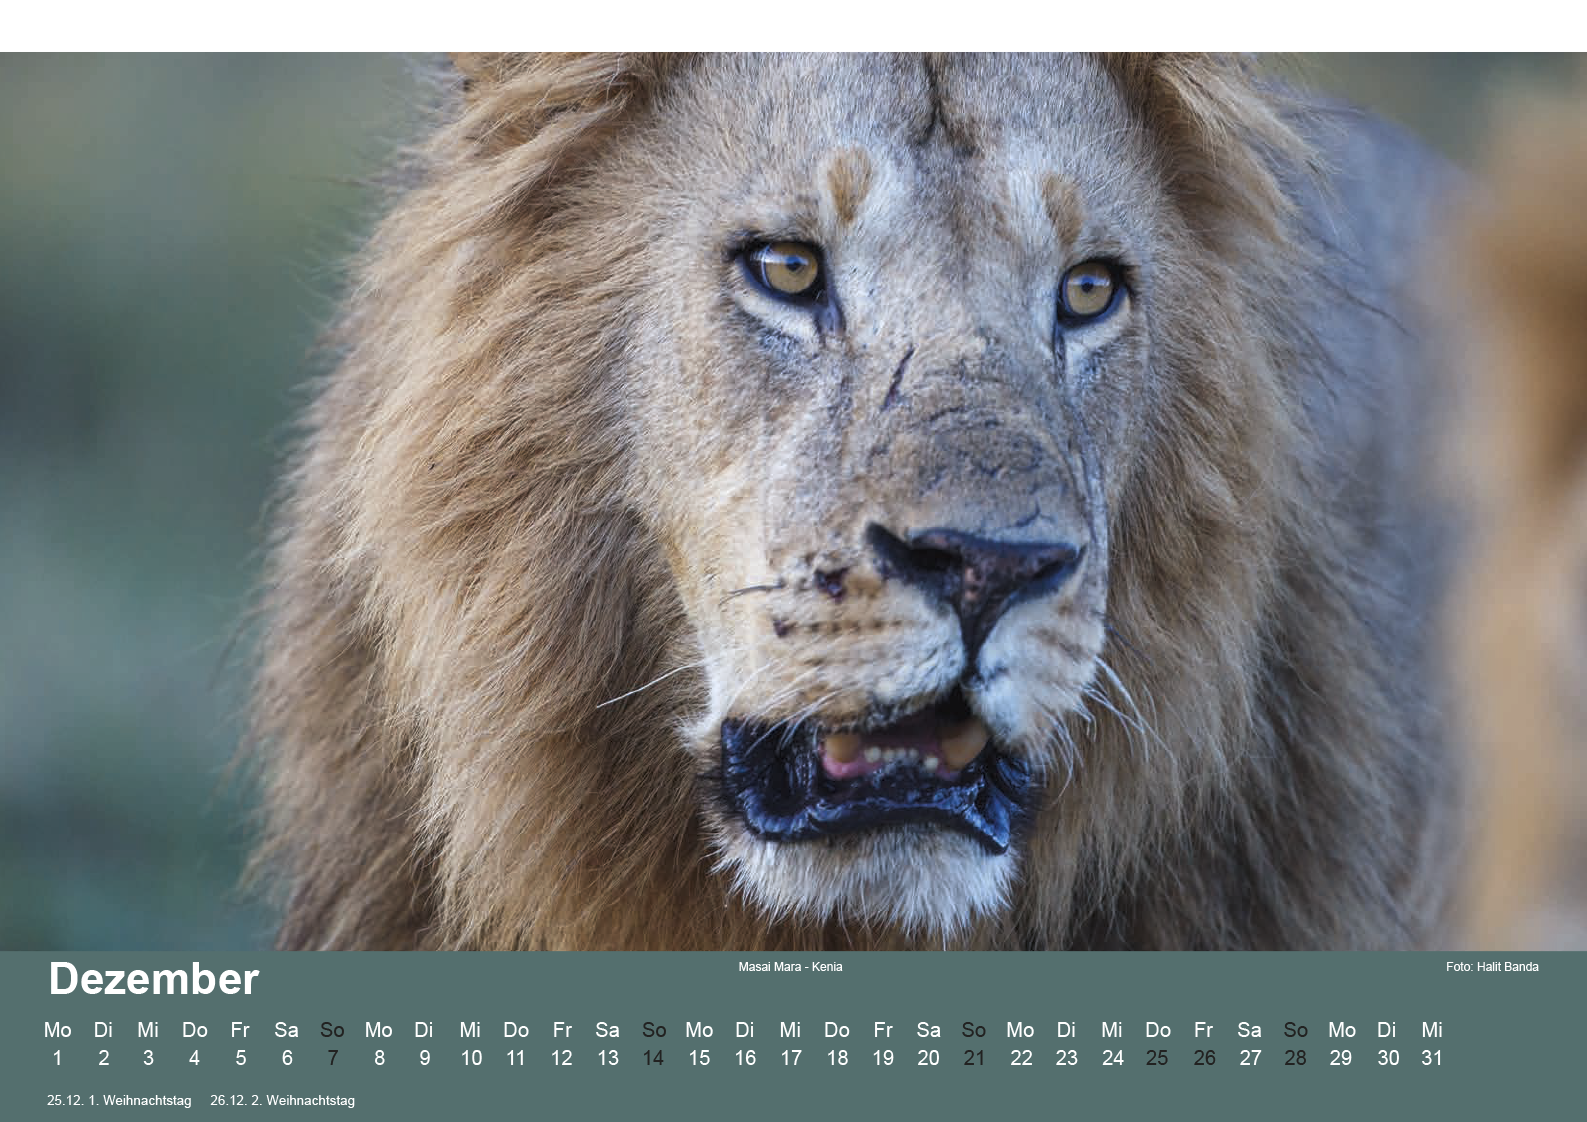The width and height of the screenshot is (1587, 1122).
Task: Click holiday day number 26
Action: (1204, 1058)
